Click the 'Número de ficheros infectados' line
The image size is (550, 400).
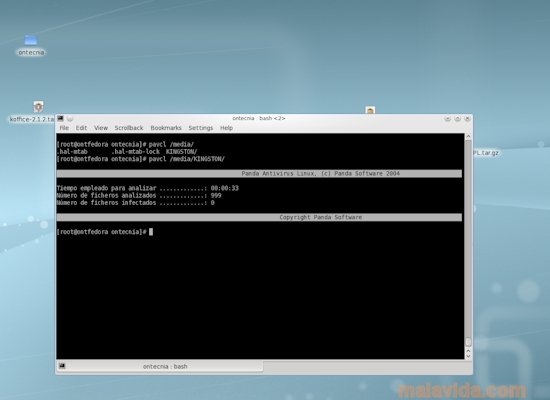[135, 203]
